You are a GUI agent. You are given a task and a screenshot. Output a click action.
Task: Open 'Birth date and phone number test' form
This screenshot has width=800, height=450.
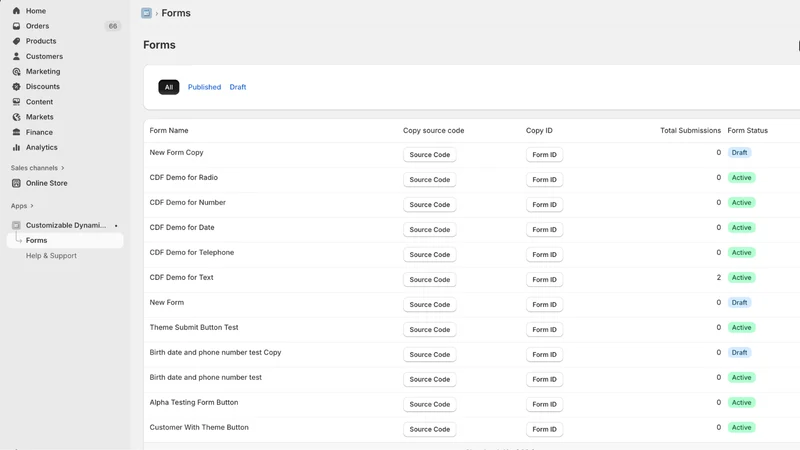coord(206,378)
